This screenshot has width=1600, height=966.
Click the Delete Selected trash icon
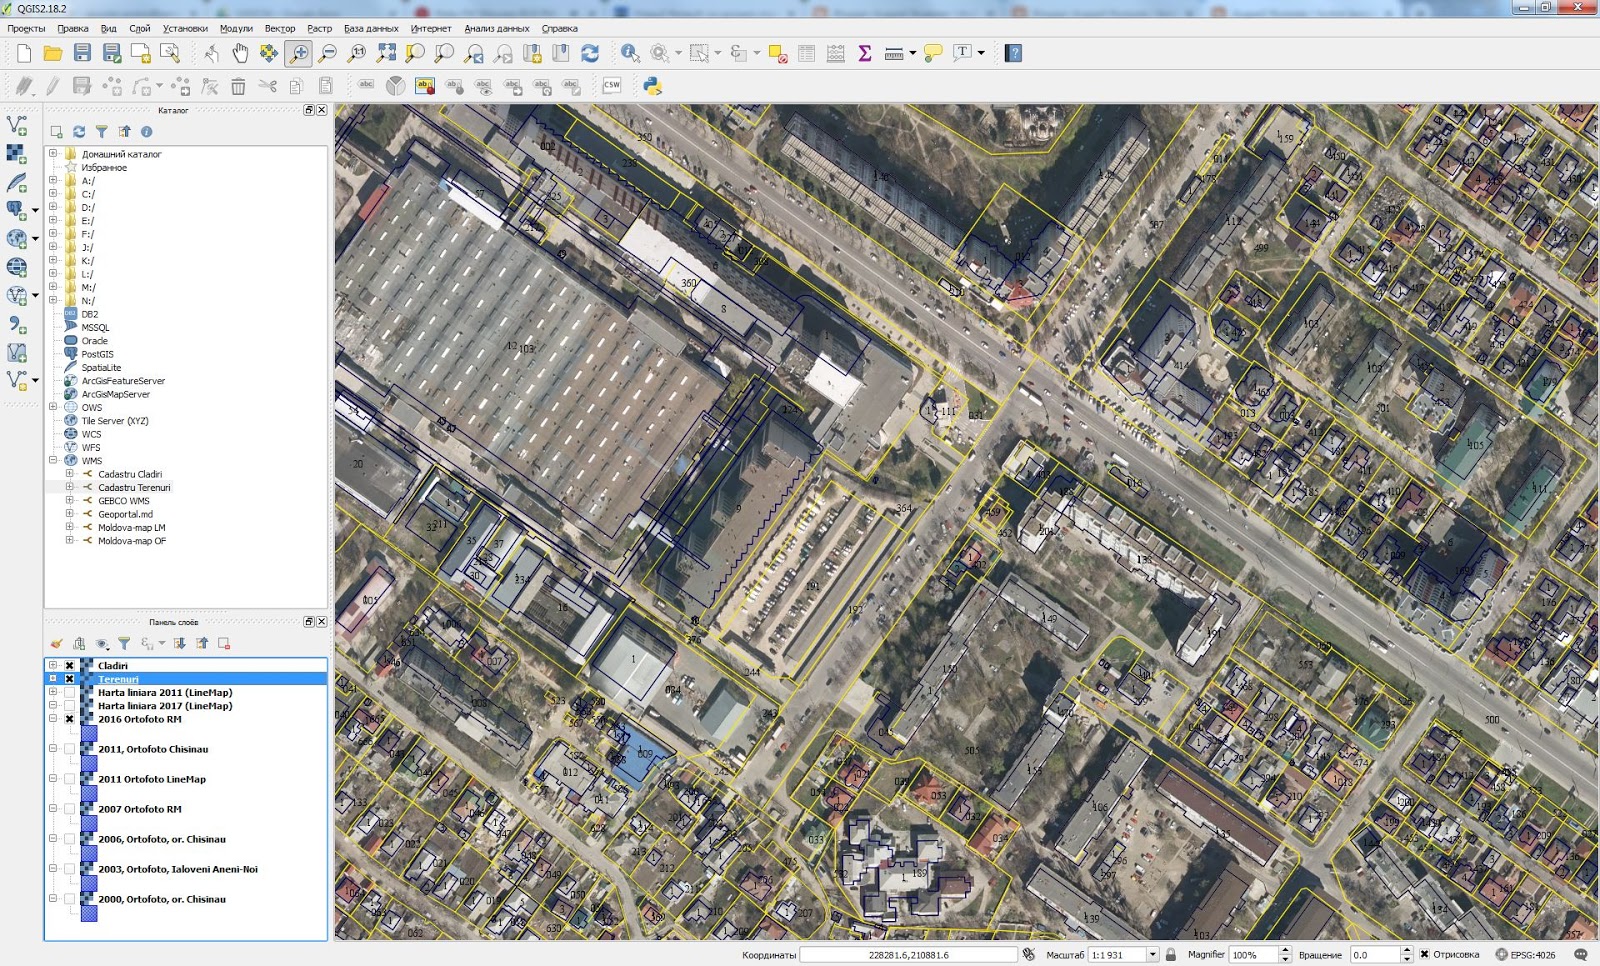[x=238, y=86]
